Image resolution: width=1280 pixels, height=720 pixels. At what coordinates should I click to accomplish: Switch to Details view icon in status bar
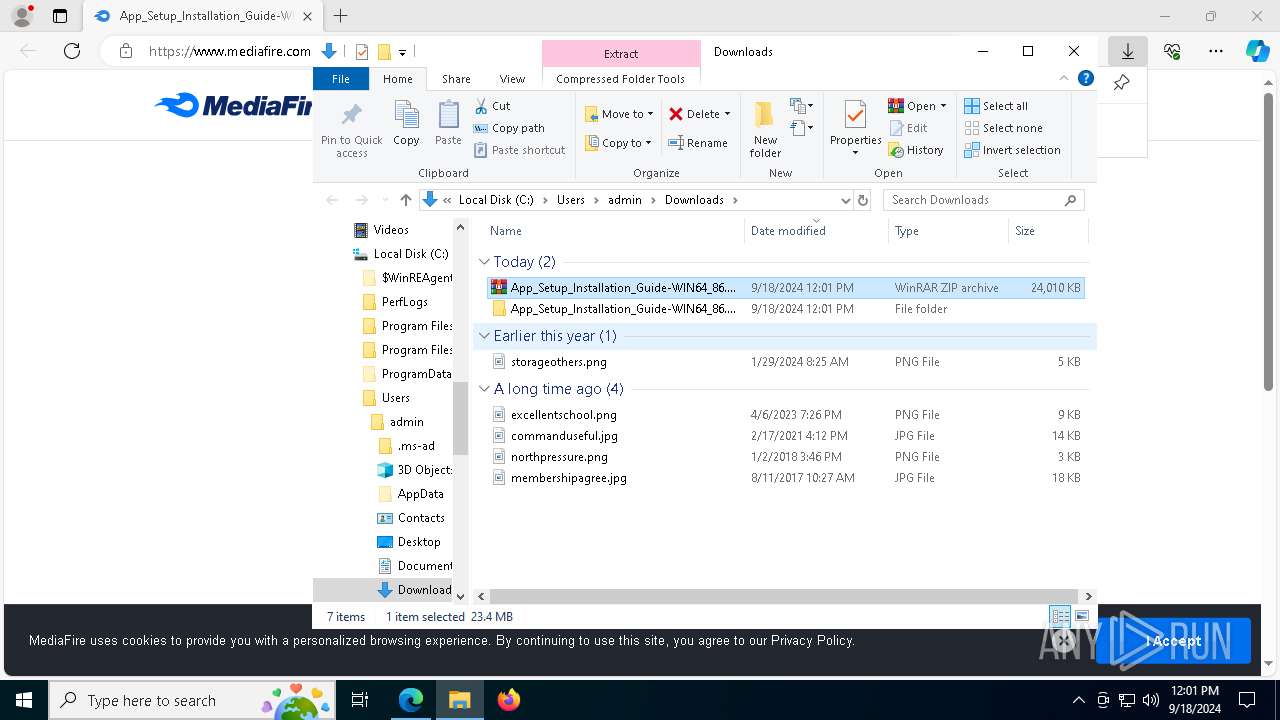(x=1059, y=617)
